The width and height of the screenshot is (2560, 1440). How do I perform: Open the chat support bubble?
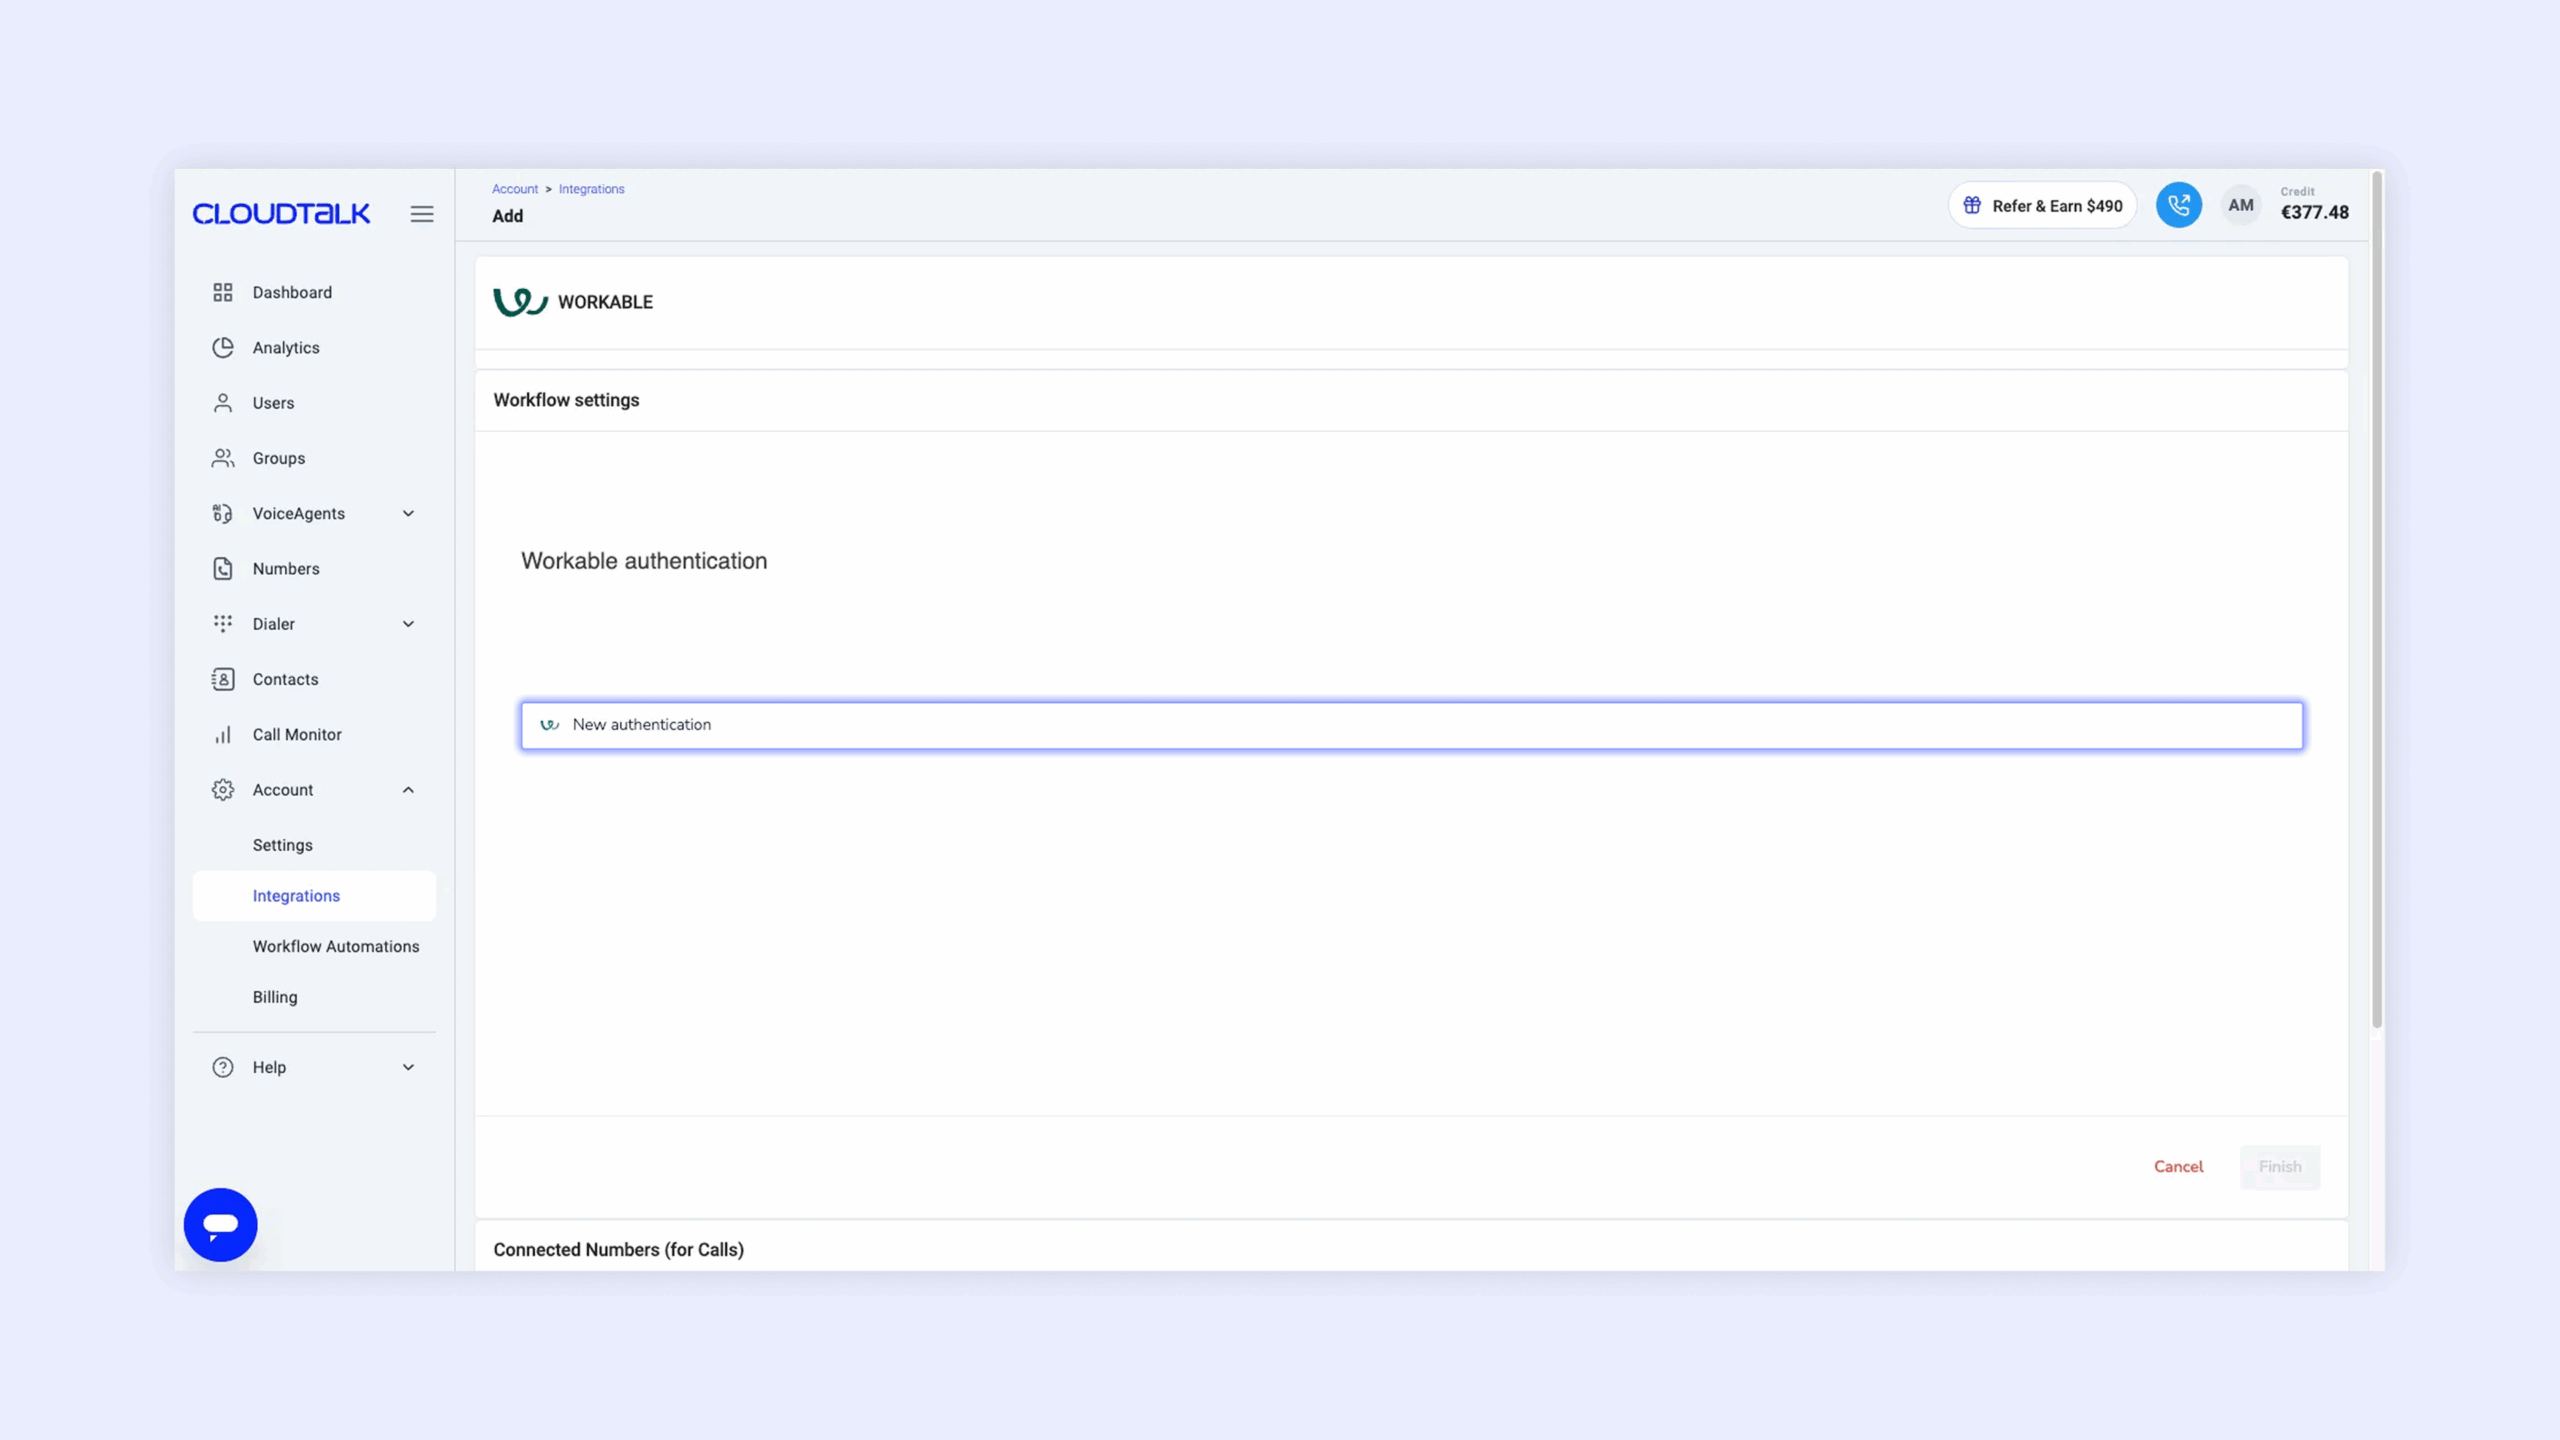[220, 1224]
